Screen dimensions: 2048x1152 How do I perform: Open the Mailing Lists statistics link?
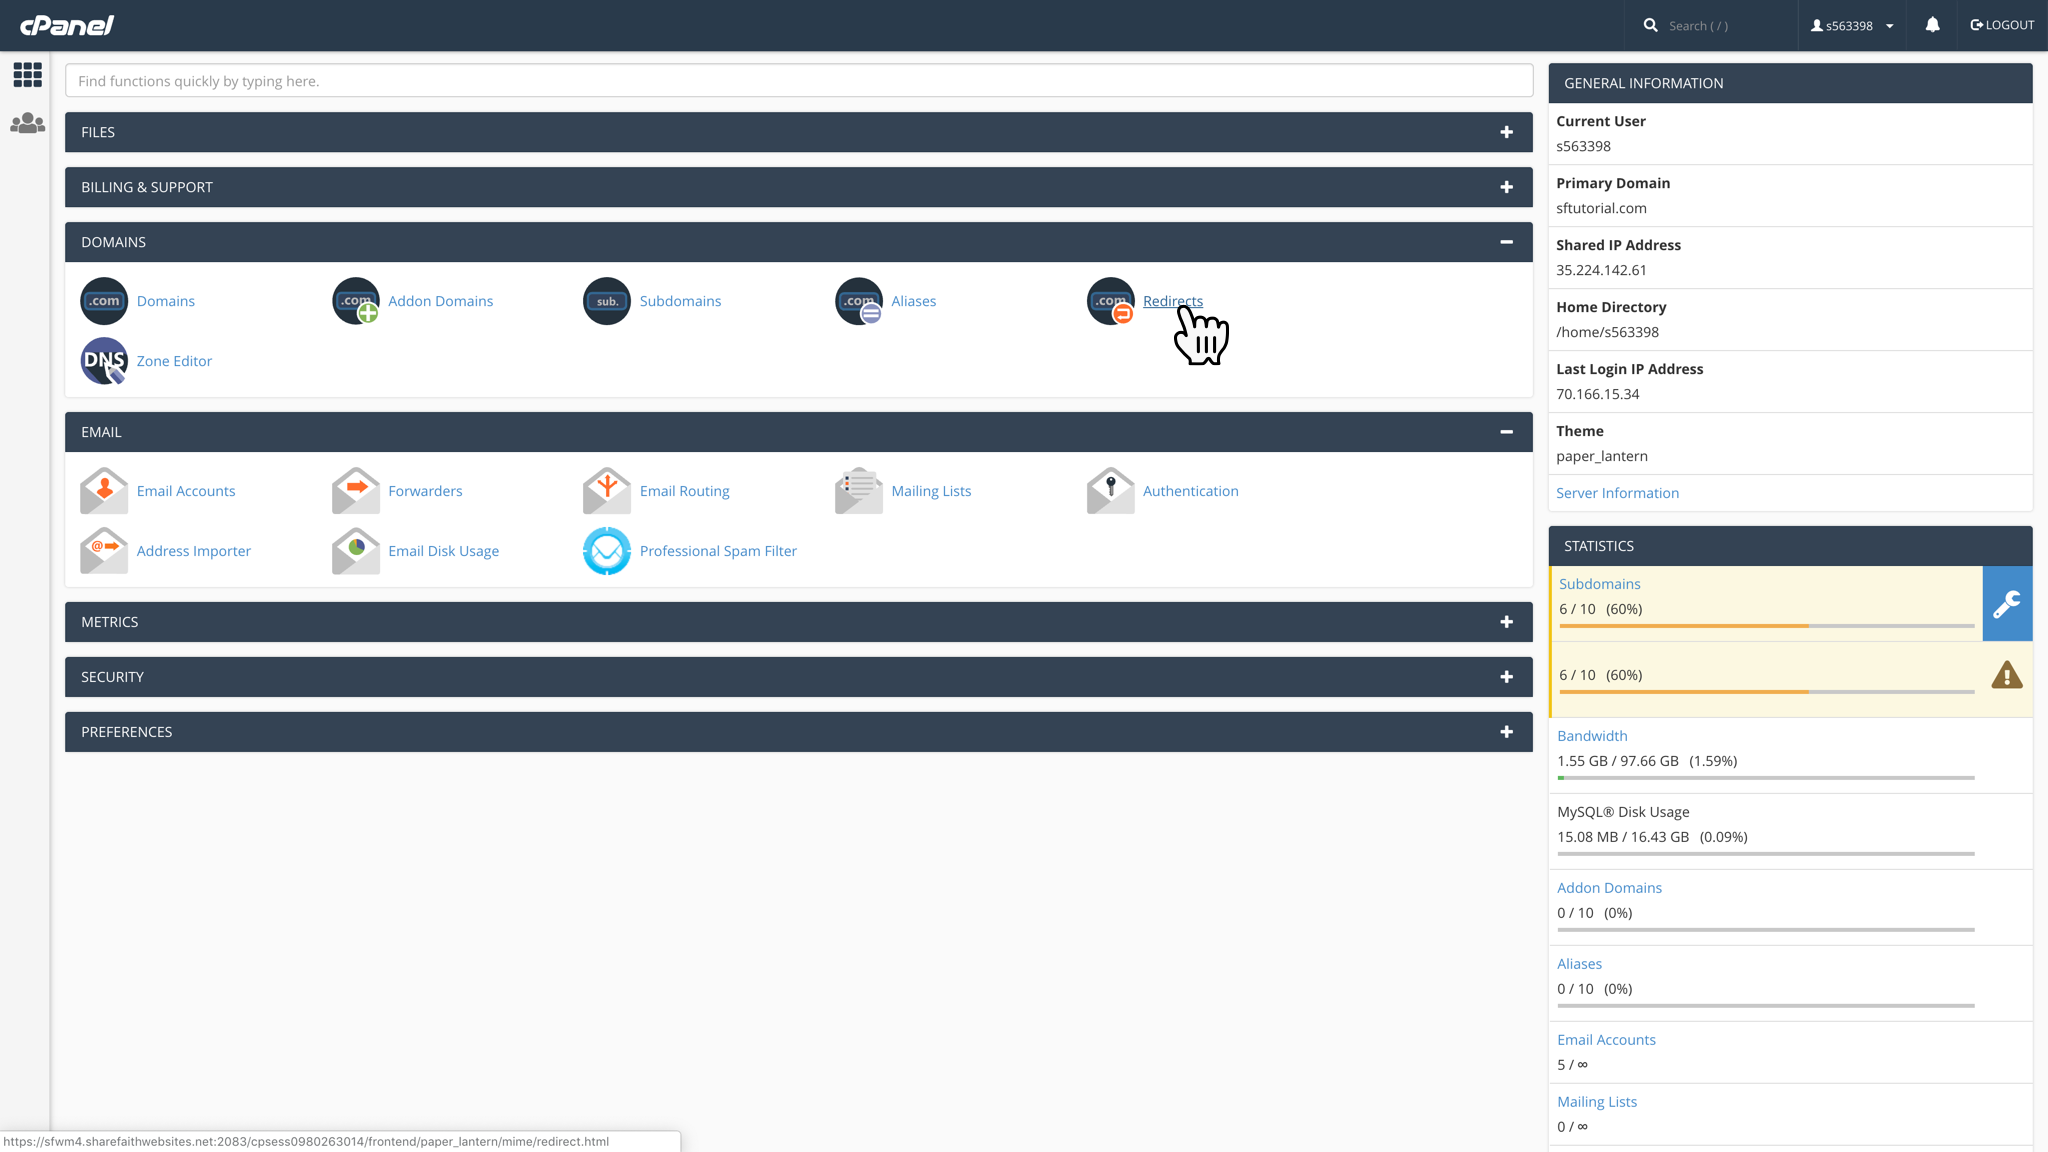[1597, 1102]
